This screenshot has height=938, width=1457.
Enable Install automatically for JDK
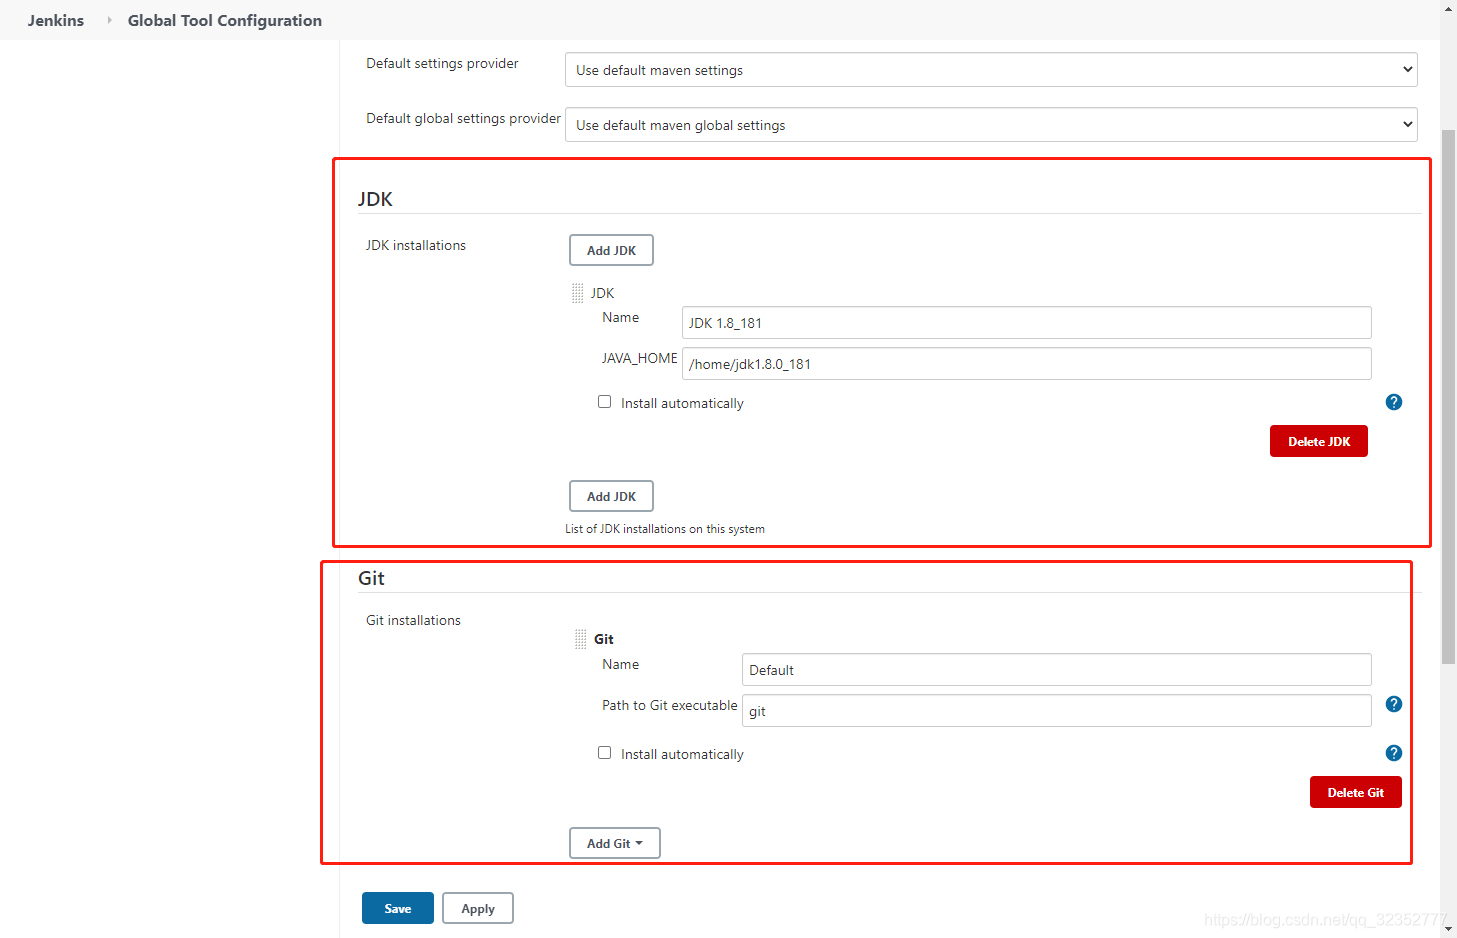pos(604,402)
